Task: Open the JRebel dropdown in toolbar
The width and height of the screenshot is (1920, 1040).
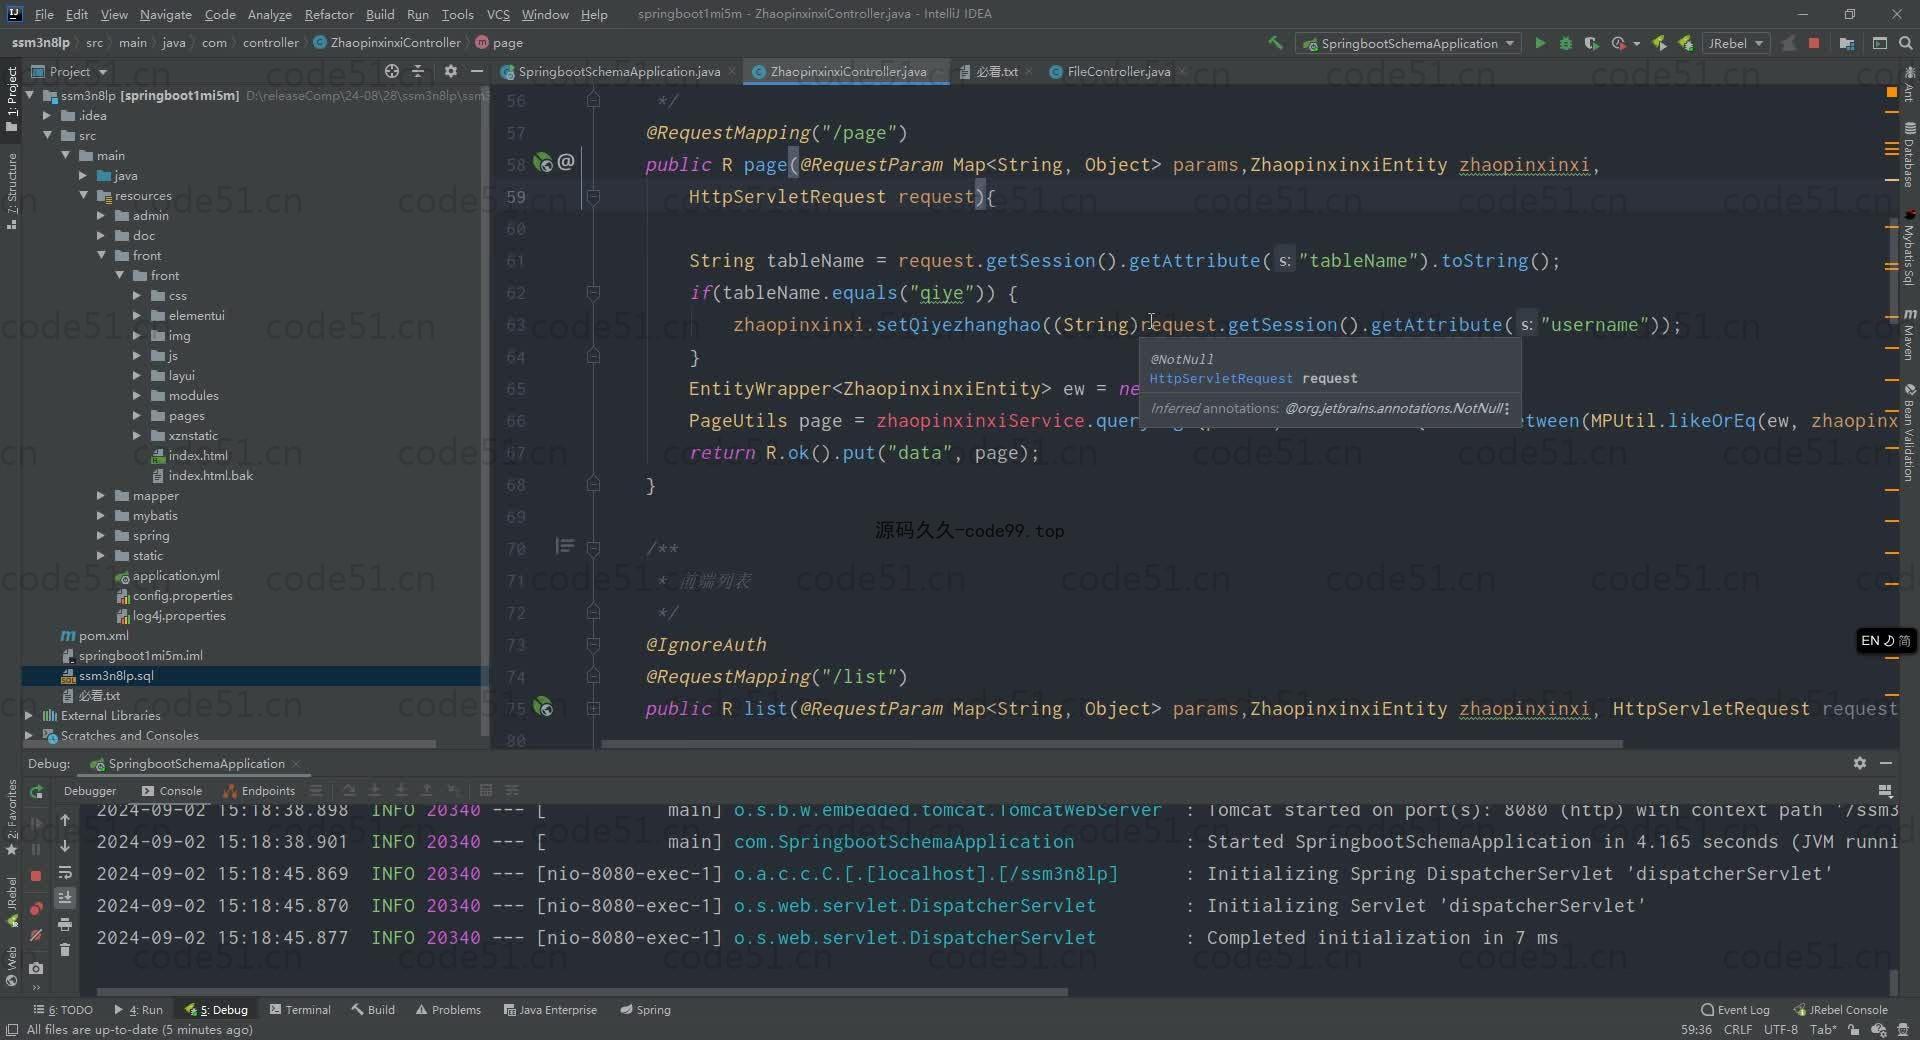Action: pos(1736,43)
